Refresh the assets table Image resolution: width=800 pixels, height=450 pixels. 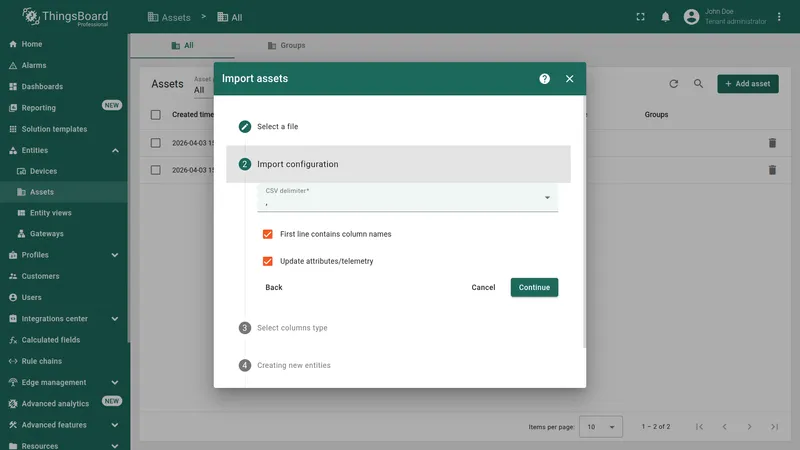coord(673,84)
